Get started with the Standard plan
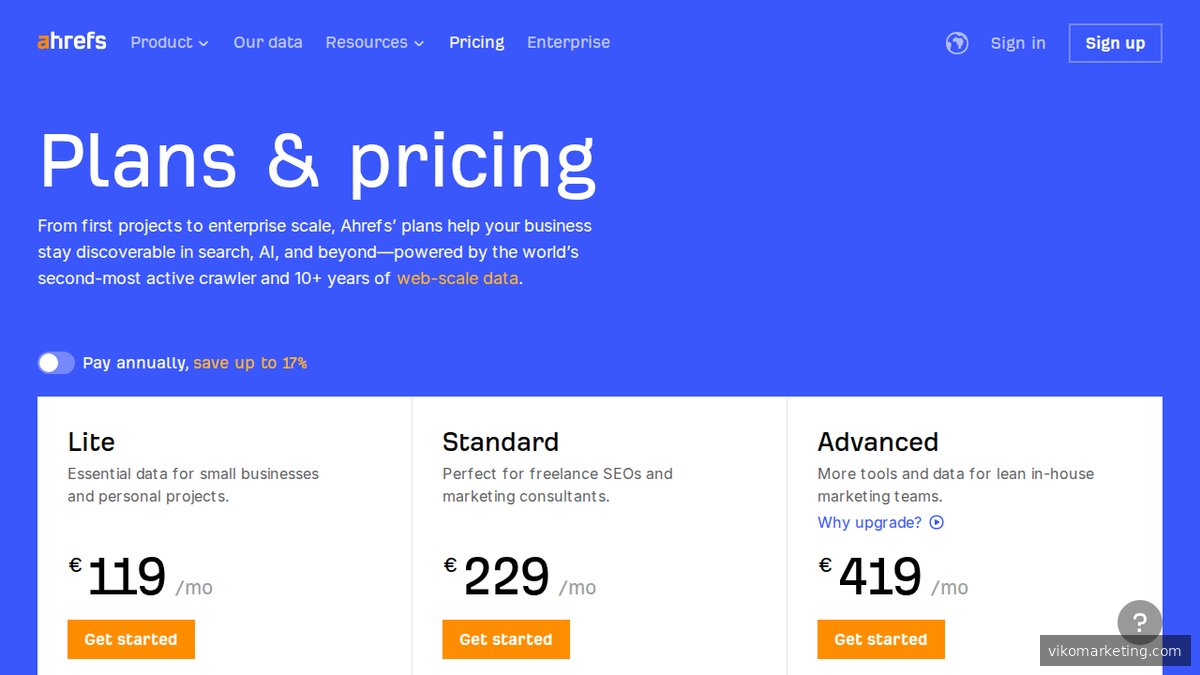 [506, 639]
